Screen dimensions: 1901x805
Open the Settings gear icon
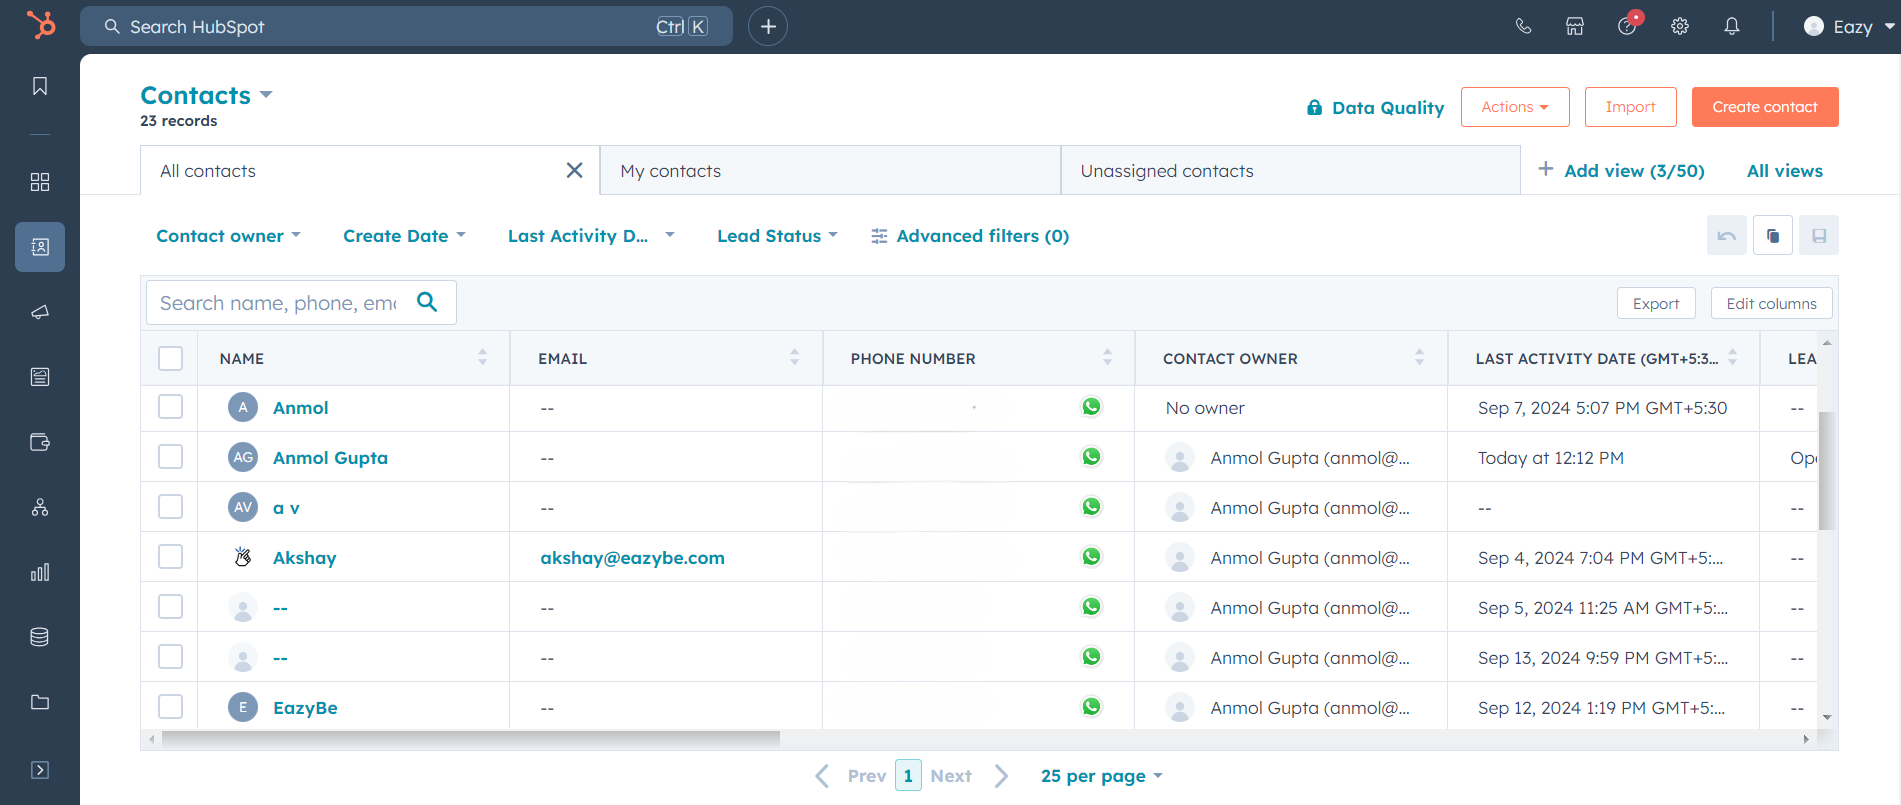coord(1680,27)
